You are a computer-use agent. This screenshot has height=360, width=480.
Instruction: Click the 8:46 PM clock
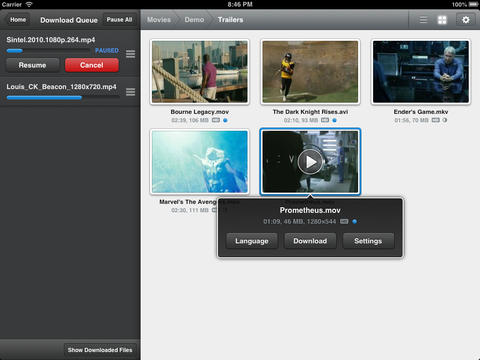(240, 4)
